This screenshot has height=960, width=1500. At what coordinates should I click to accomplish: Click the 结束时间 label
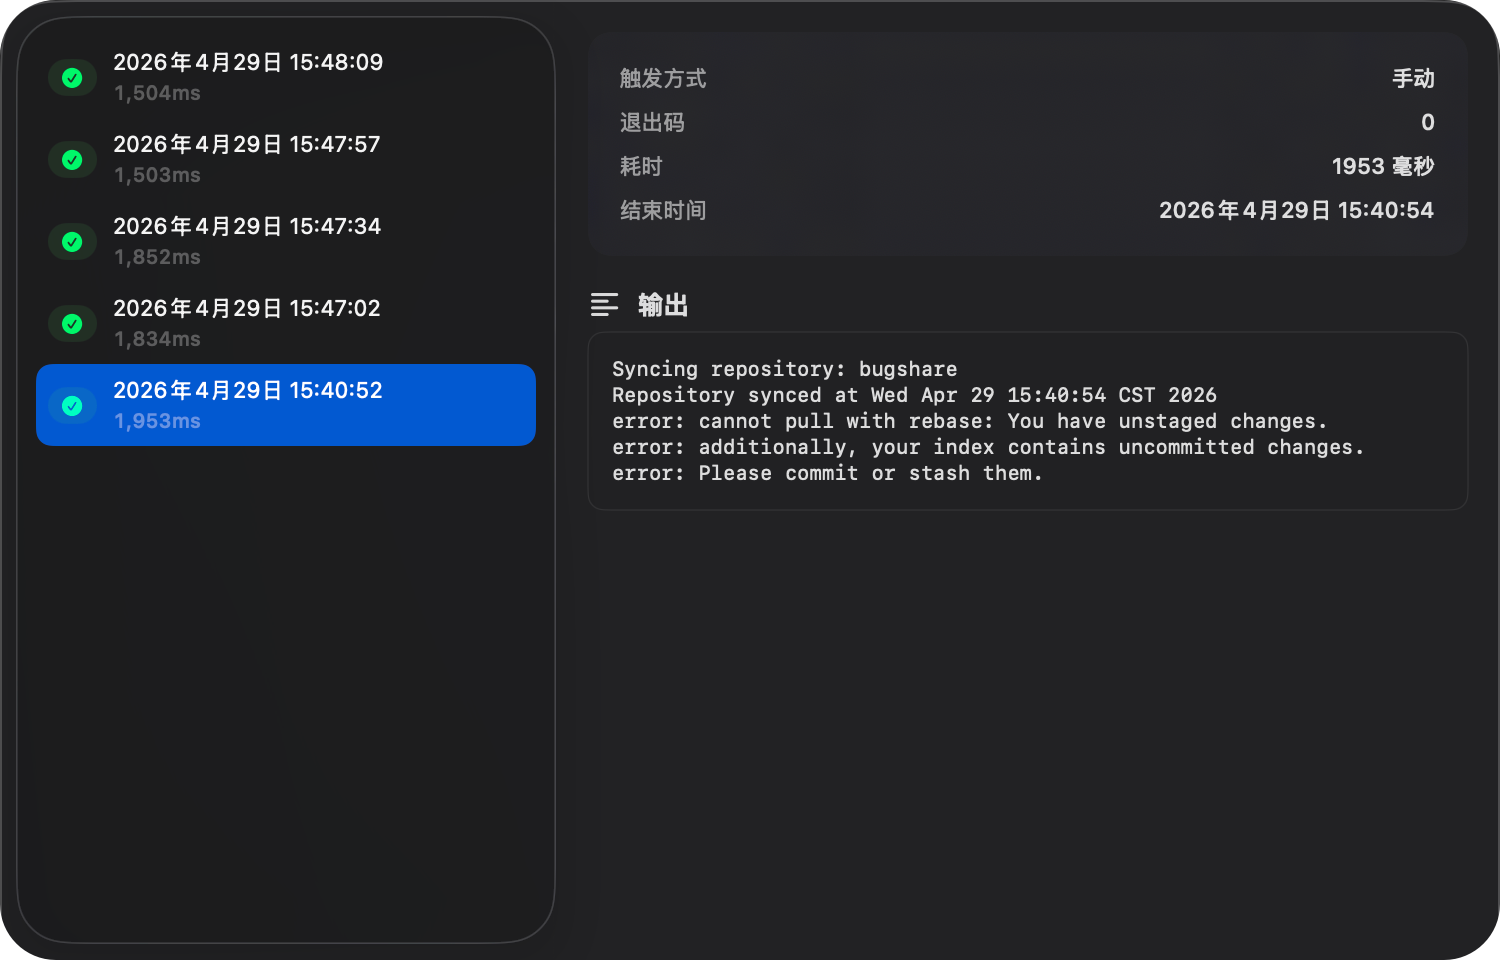point(663,211)
